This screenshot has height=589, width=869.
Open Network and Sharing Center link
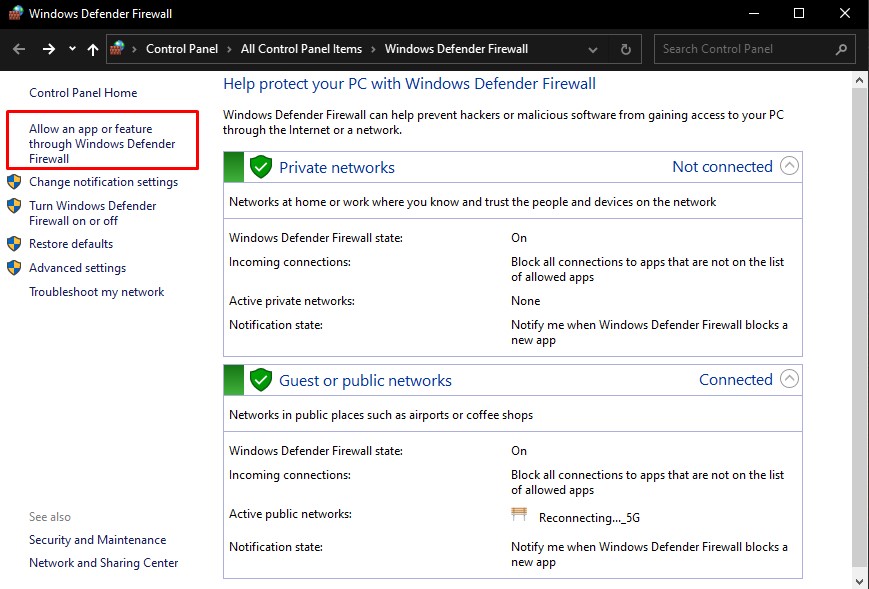(x=104, y=563)
